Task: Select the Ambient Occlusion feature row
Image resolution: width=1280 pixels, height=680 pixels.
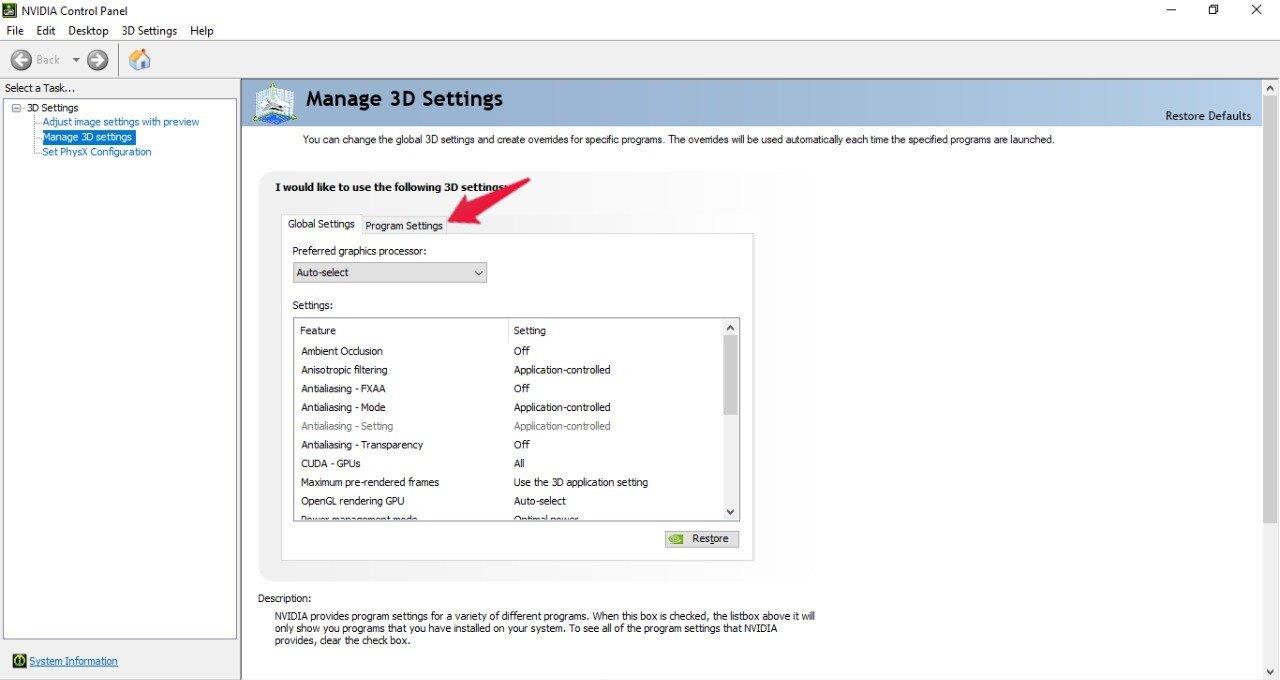Action: click(x=342, y=351)
